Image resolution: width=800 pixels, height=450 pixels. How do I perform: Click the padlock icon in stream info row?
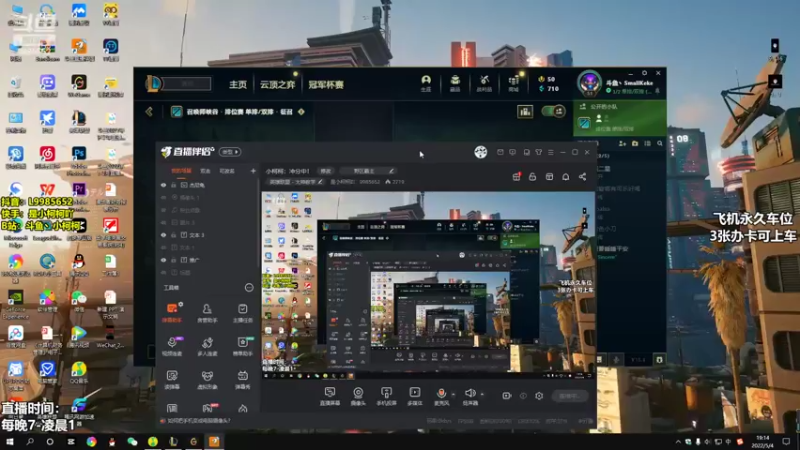point(532,177)
